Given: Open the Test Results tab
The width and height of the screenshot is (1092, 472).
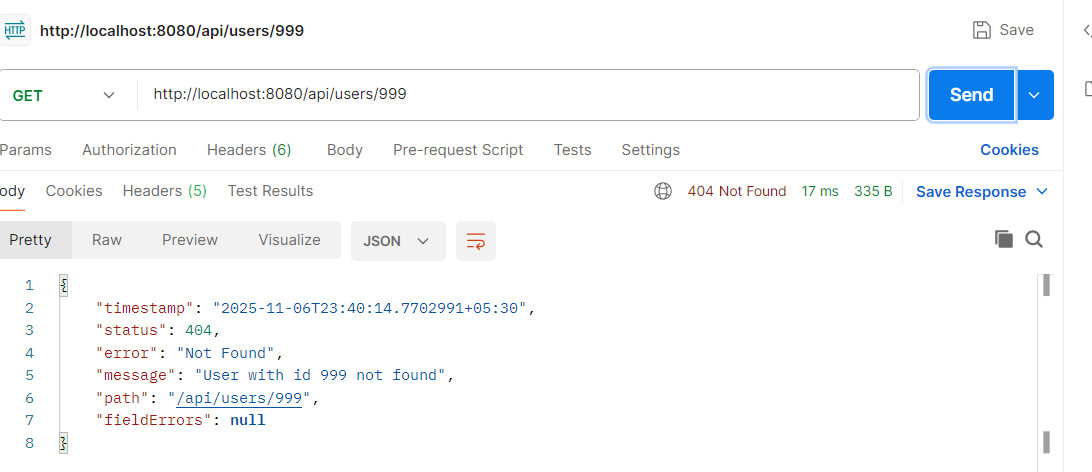Looking at the screenshot, I should click(x=270, y=191).
